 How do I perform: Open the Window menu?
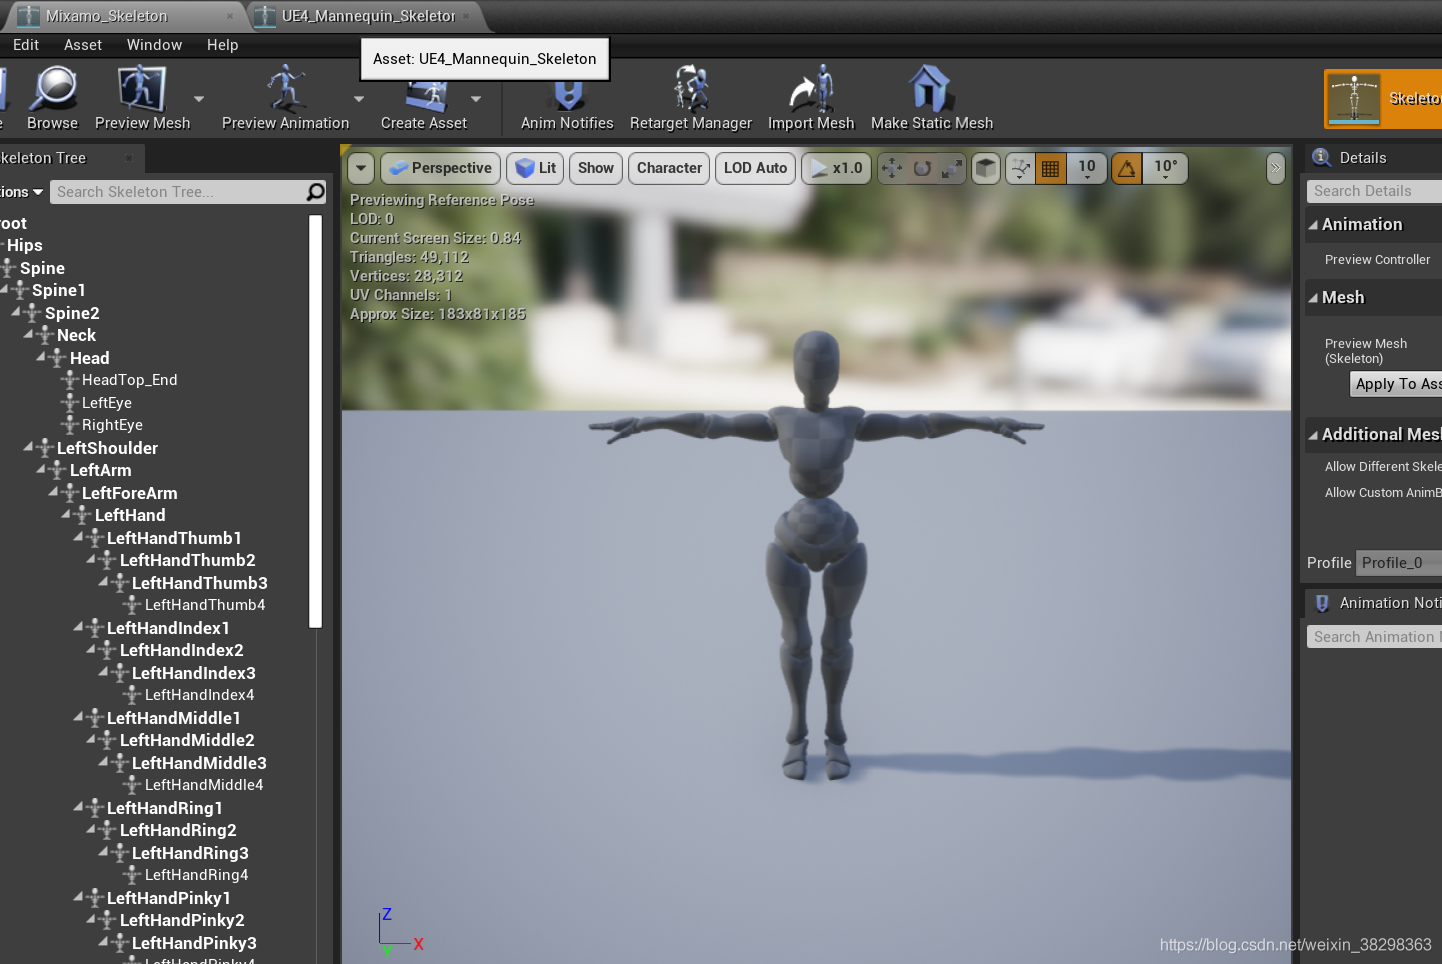pyautogui.click(x=154, y=45)
